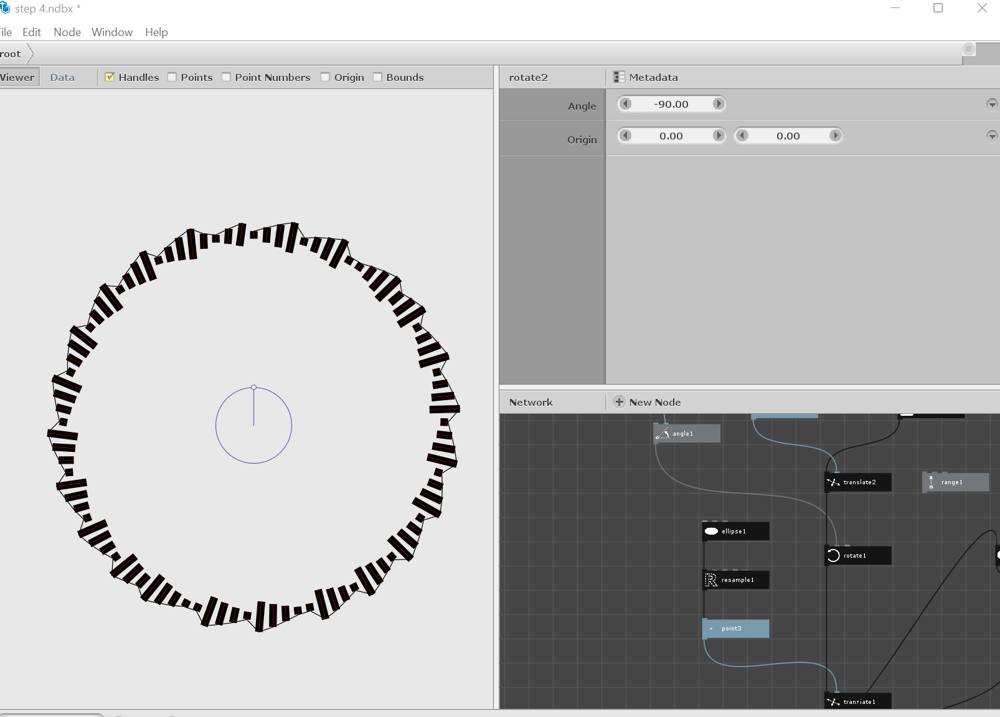1000x717 pixels.
Task: Open the Edit menu
Action: (x=31, y=32)
